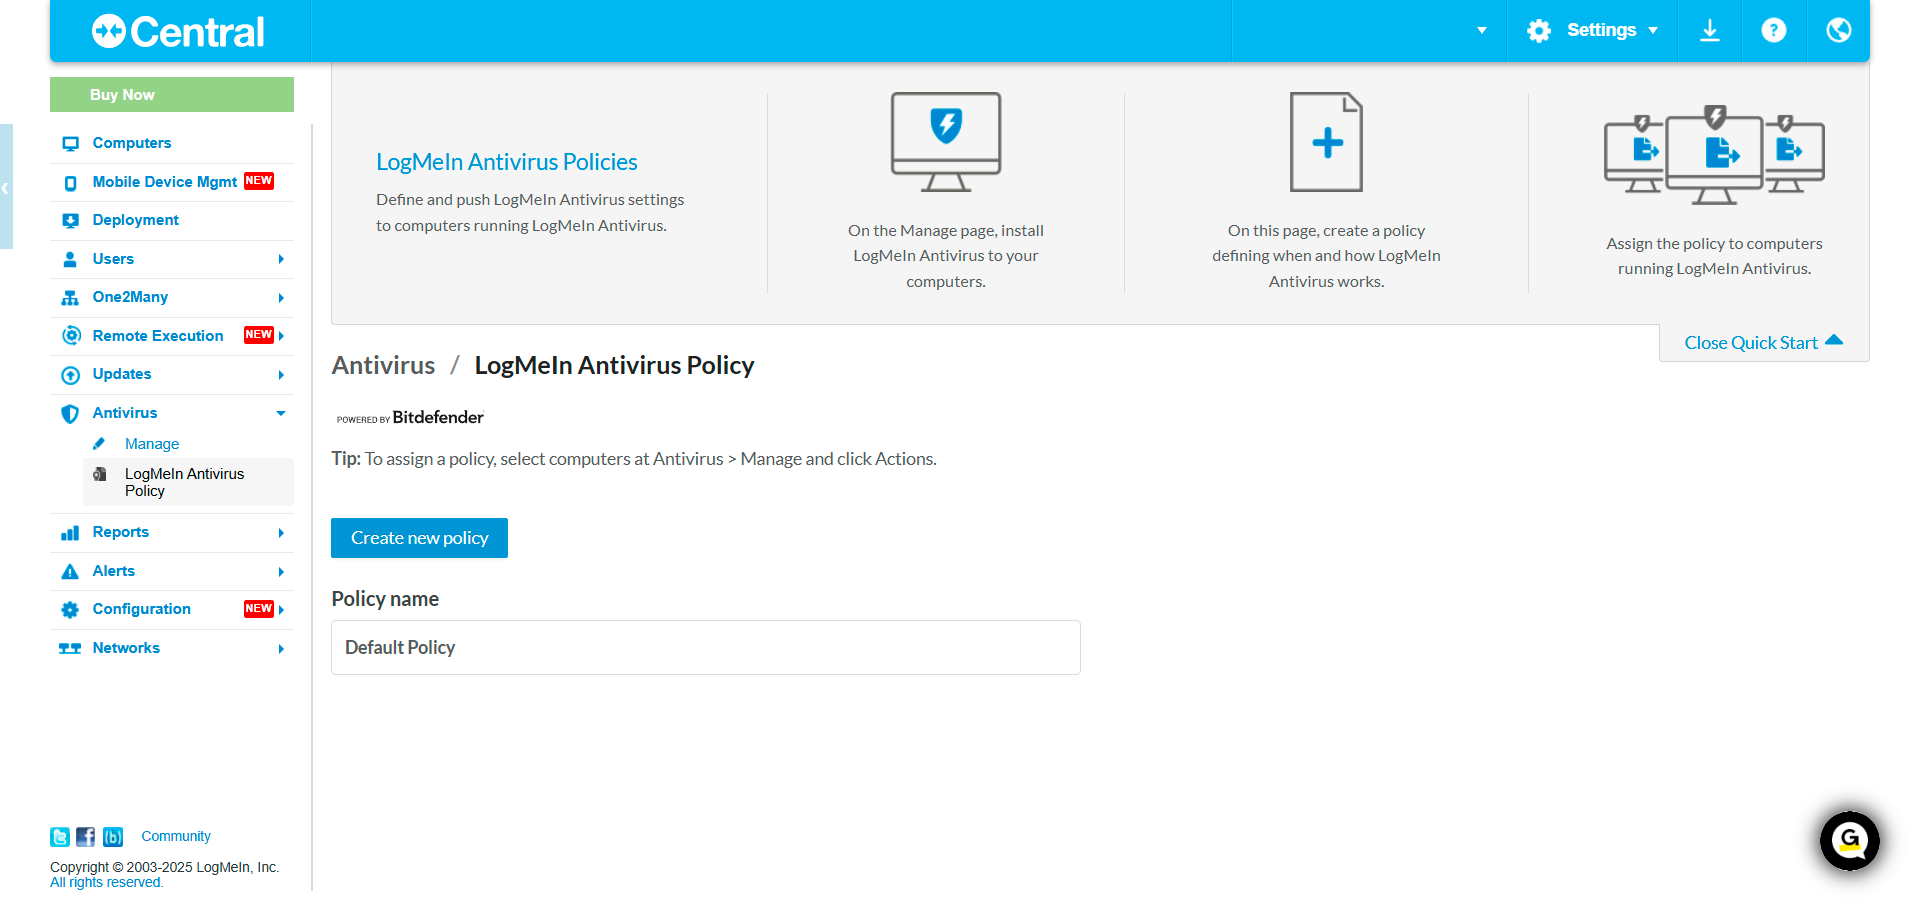Screen dimensions: 1919x908
Task: Select Manage under Antivirus
Action: tap(152, 444)
